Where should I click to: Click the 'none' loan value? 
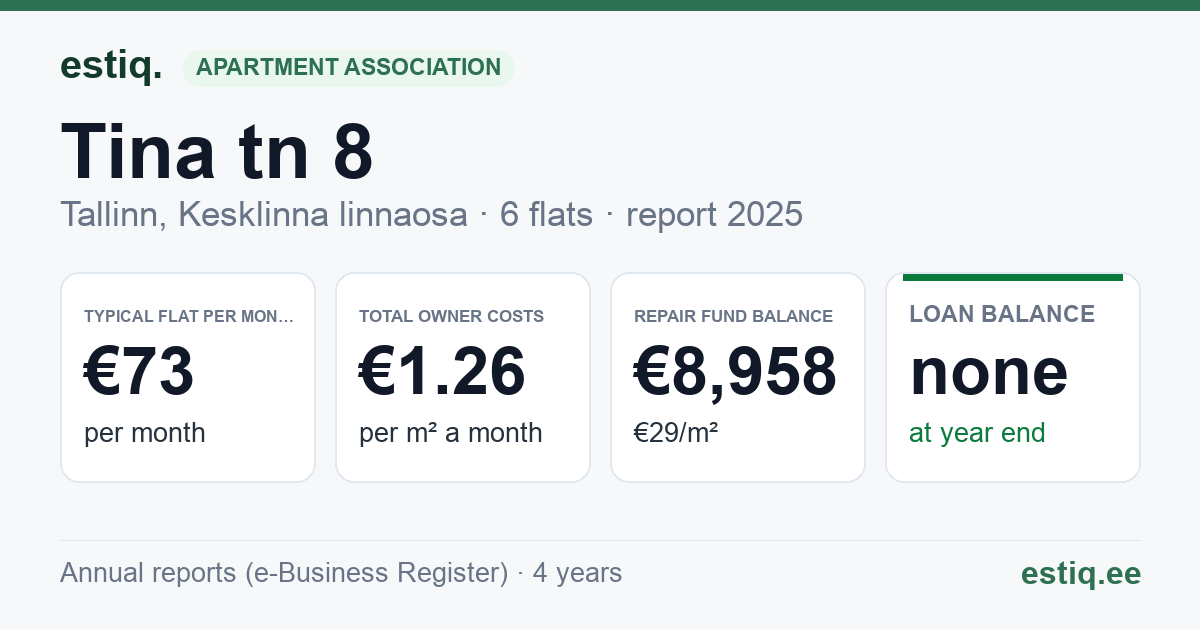[x=989, y=372]
